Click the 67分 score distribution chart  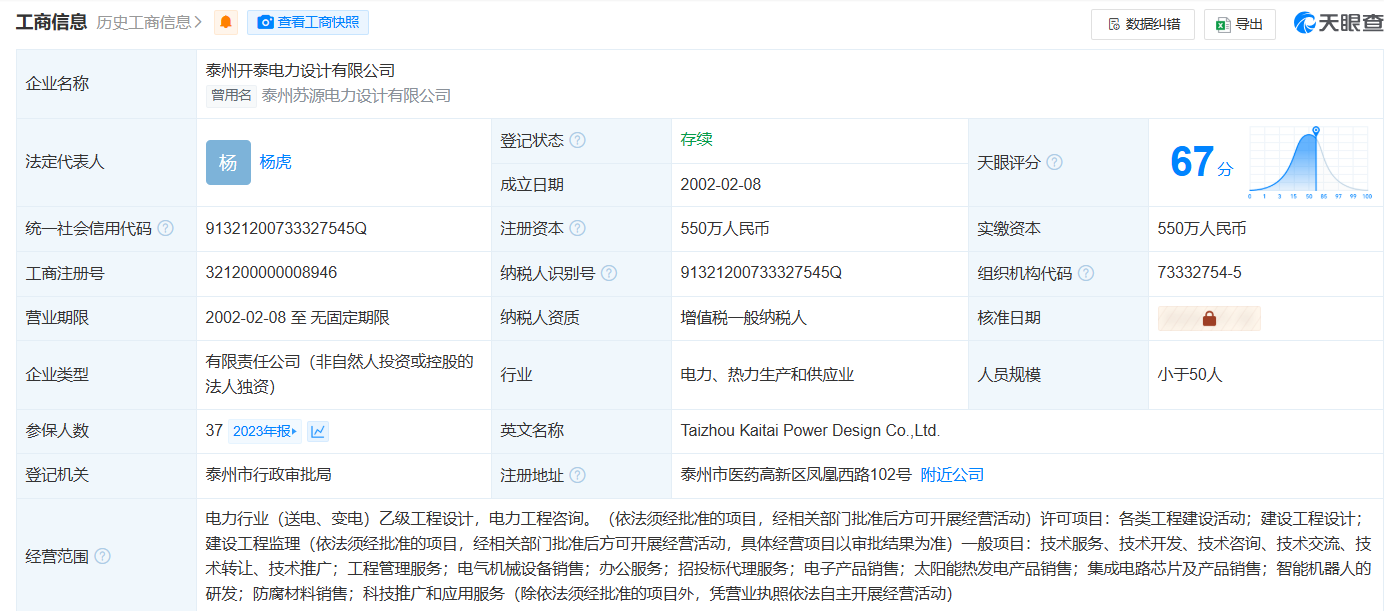[x=1310, y=162]
